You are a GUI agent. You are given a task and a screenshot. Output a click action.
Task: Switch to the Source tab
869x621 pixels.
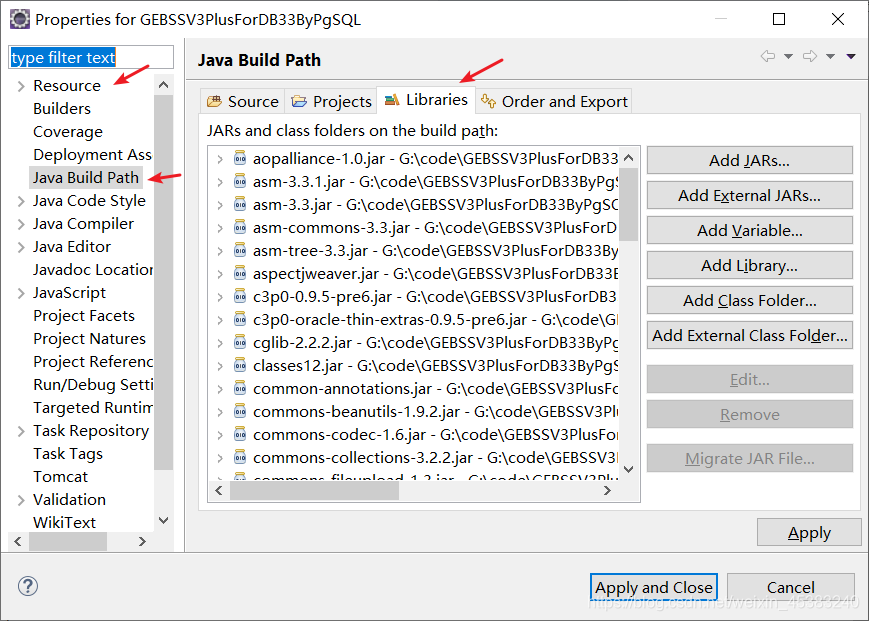pos(243,101)
